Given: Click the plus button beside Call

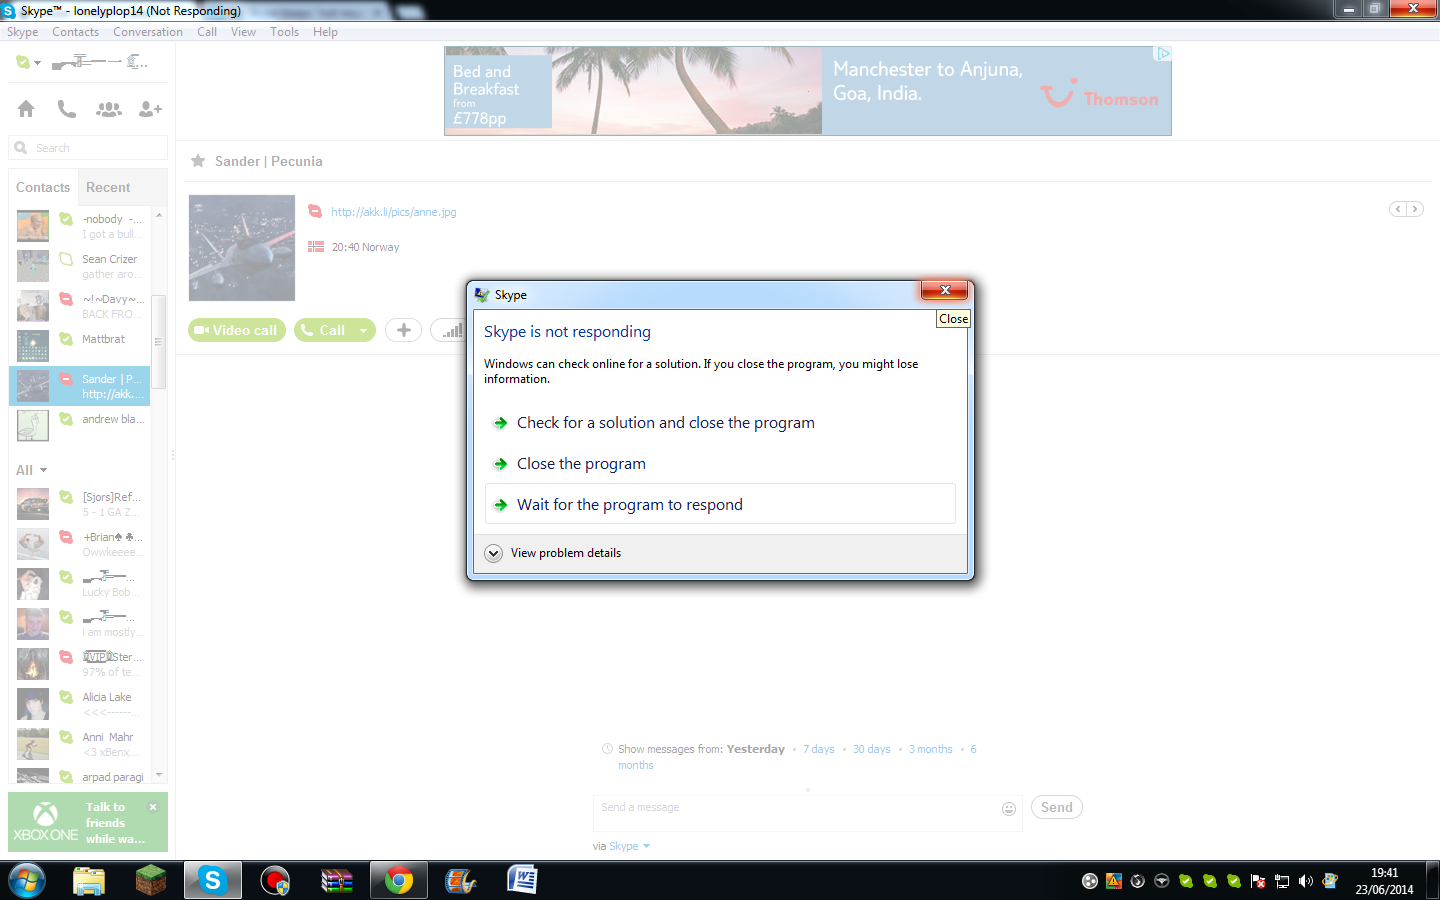Looking at the screenshot, I should (403, 330).
